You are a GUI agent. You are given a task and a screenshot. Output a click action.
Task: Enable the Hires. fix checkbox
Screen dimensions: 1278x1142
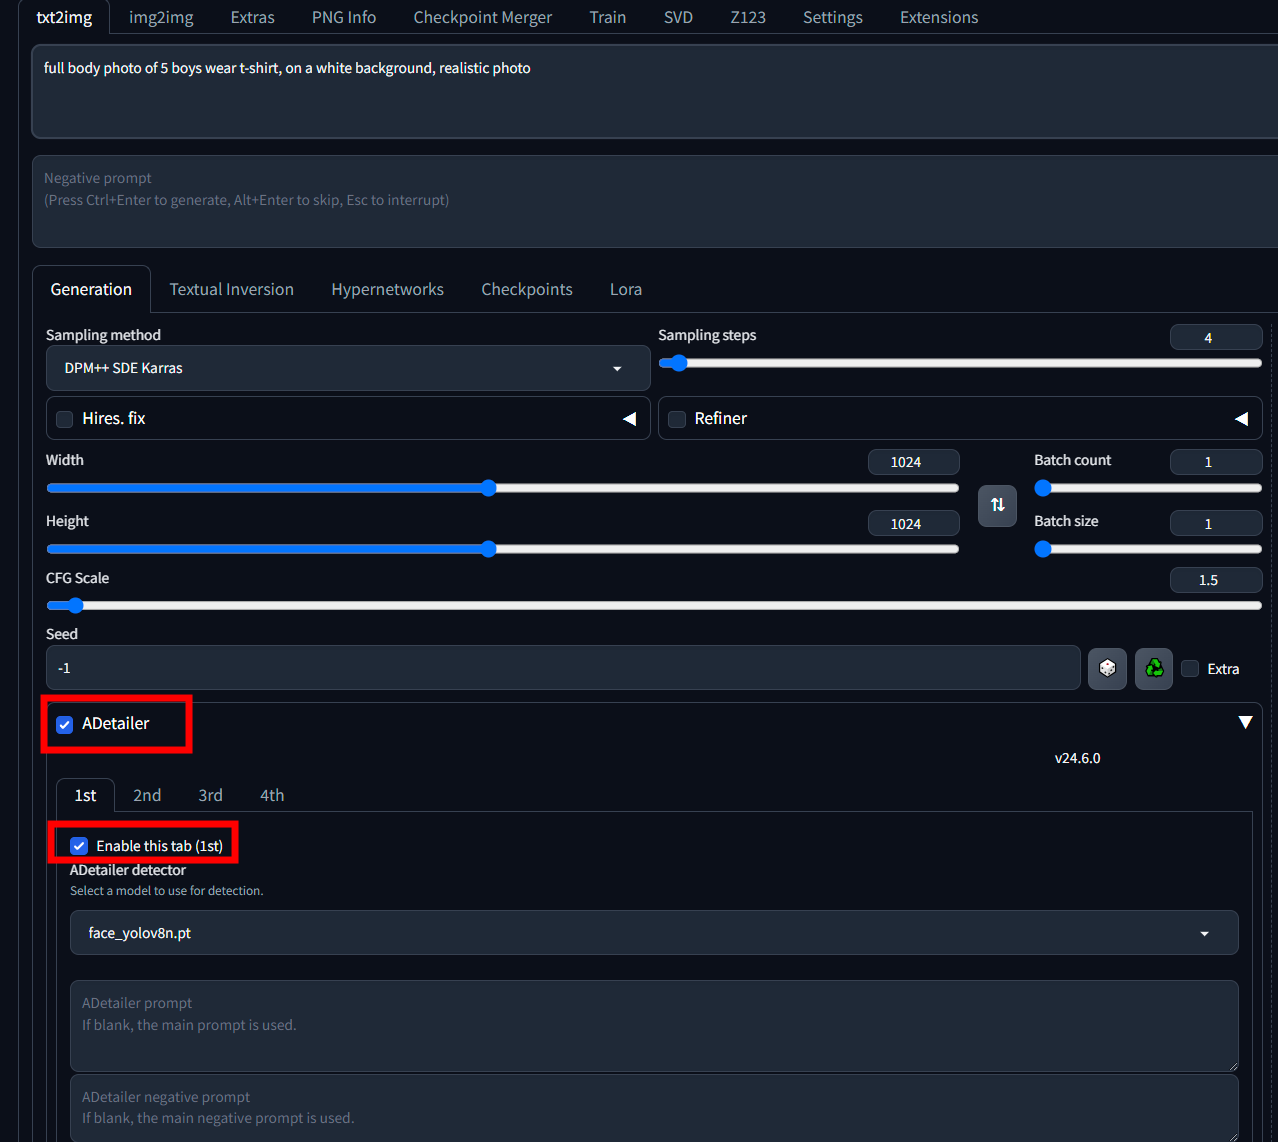coord(65,419)
